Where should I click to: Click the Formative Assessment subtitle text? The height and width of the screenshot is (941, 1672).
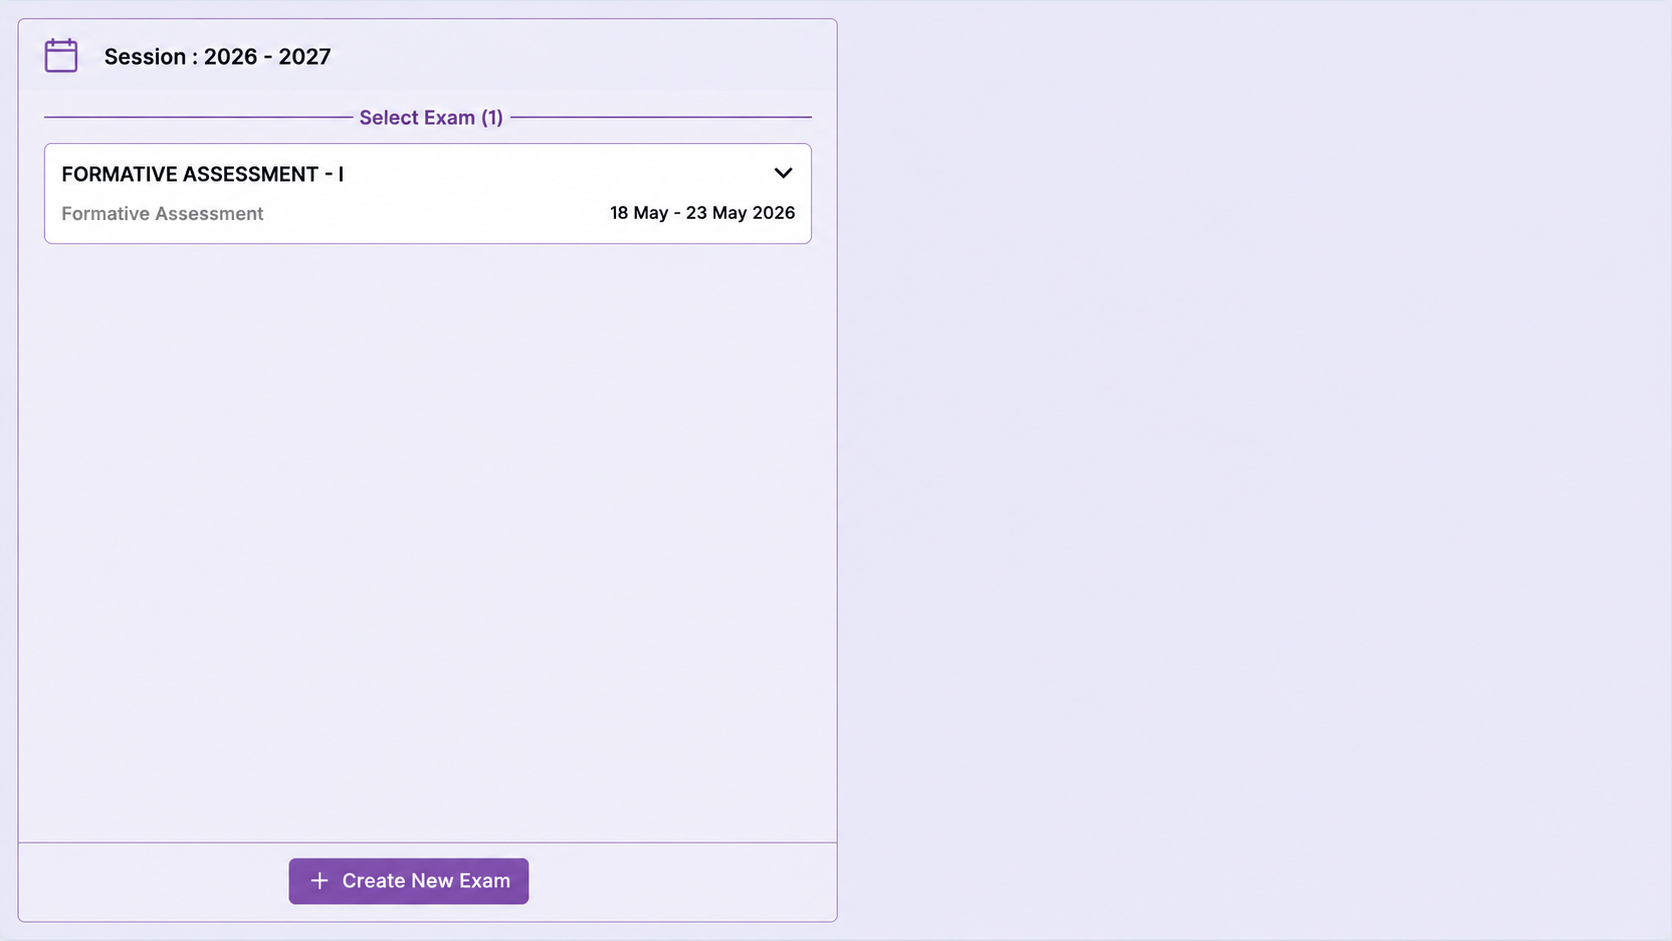click(162, 213)
